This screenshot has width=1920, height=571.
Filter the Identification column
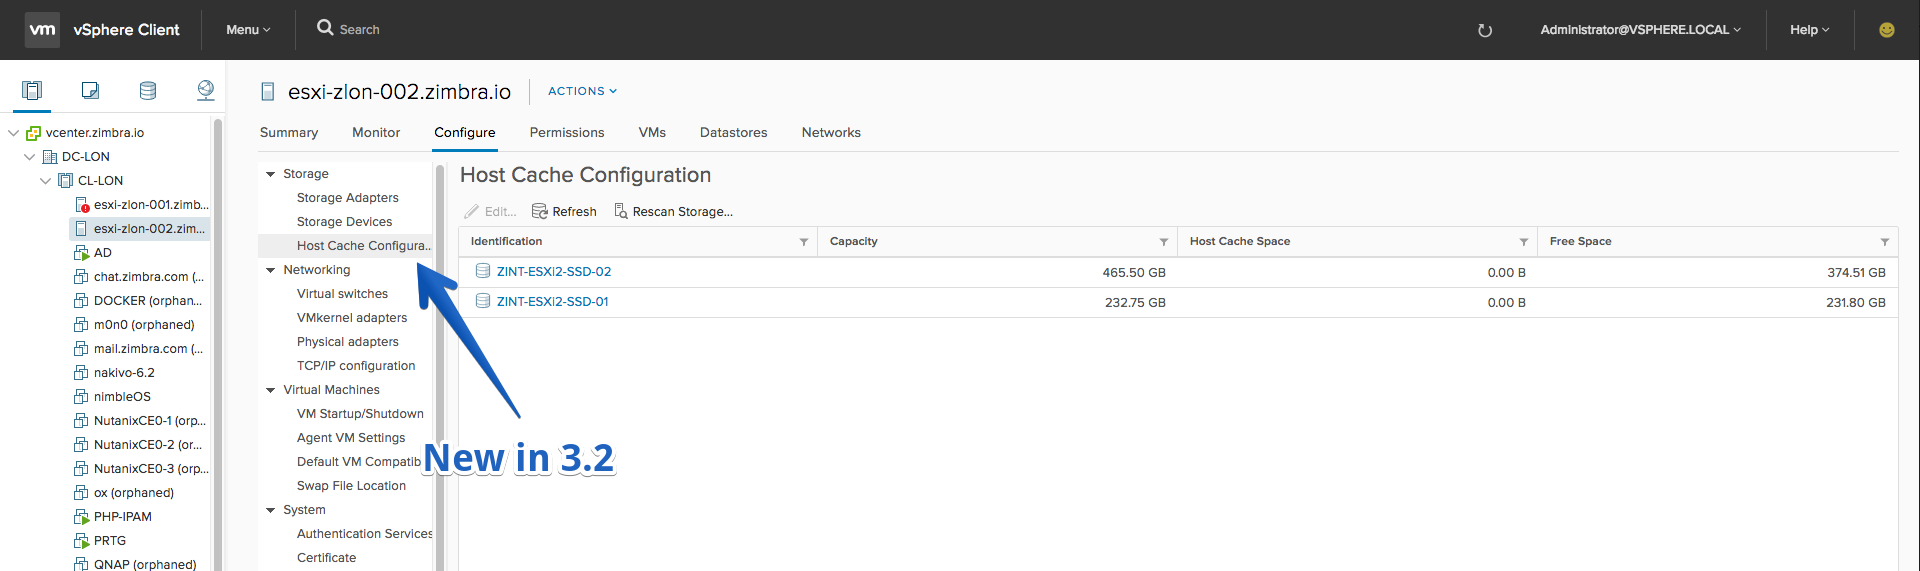804,242
